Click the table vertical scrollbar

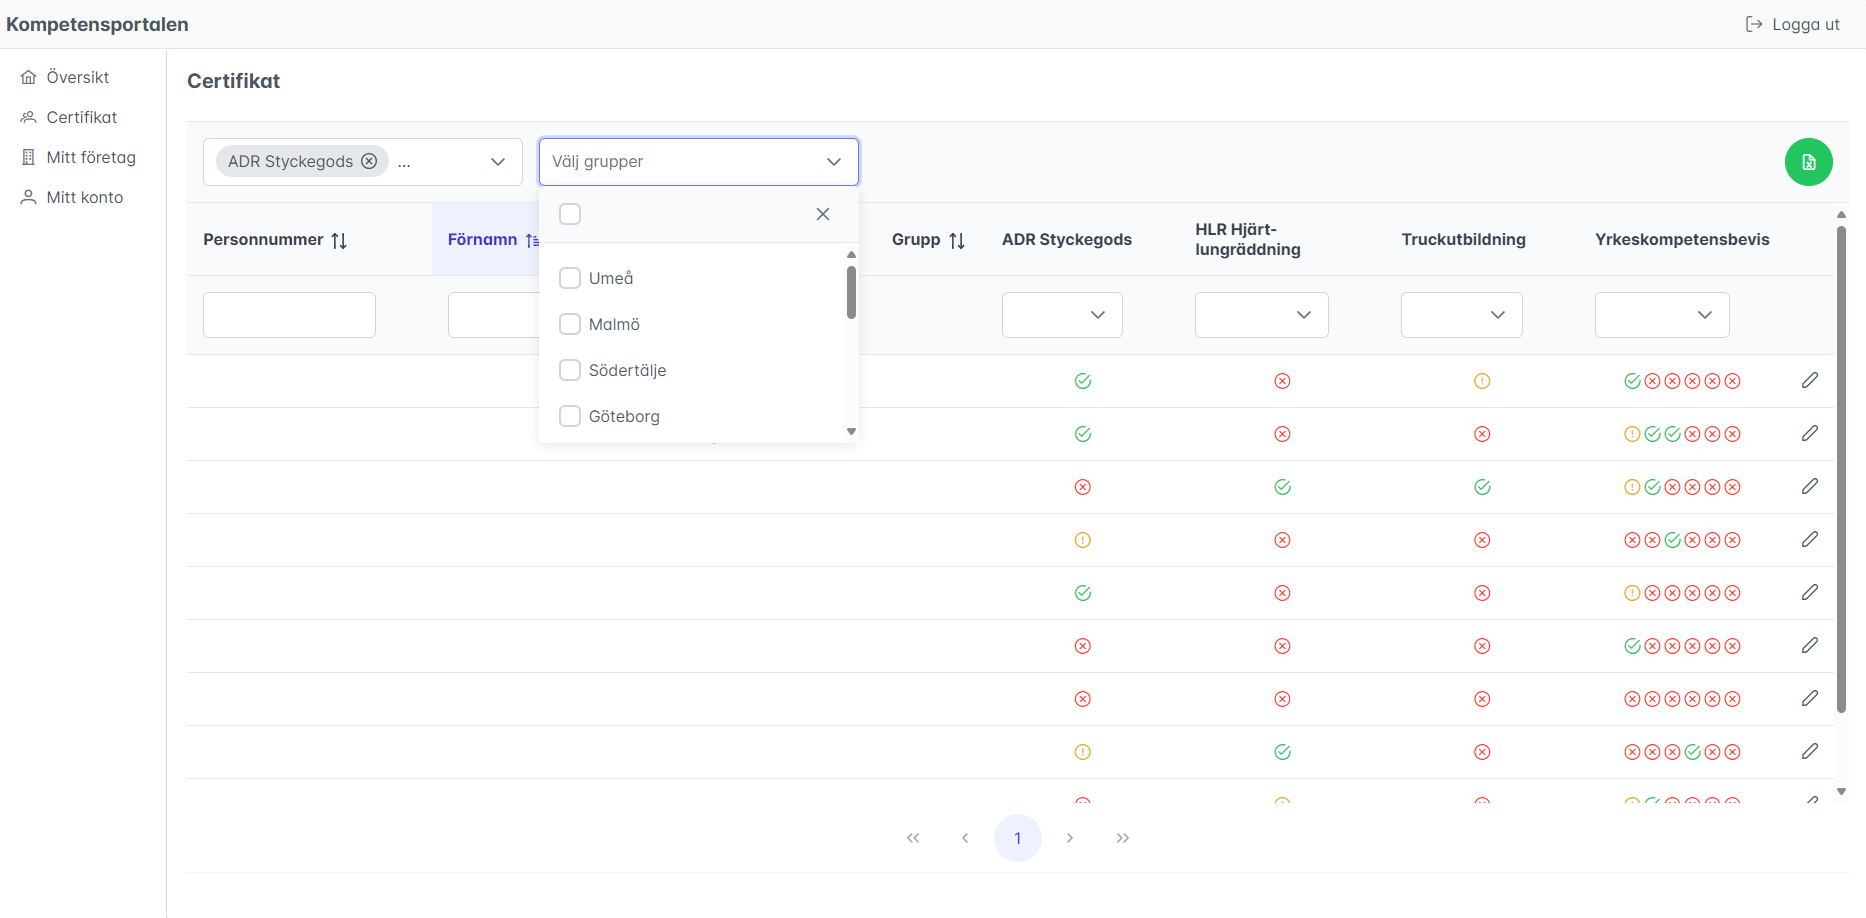(x=1841, y=469)
